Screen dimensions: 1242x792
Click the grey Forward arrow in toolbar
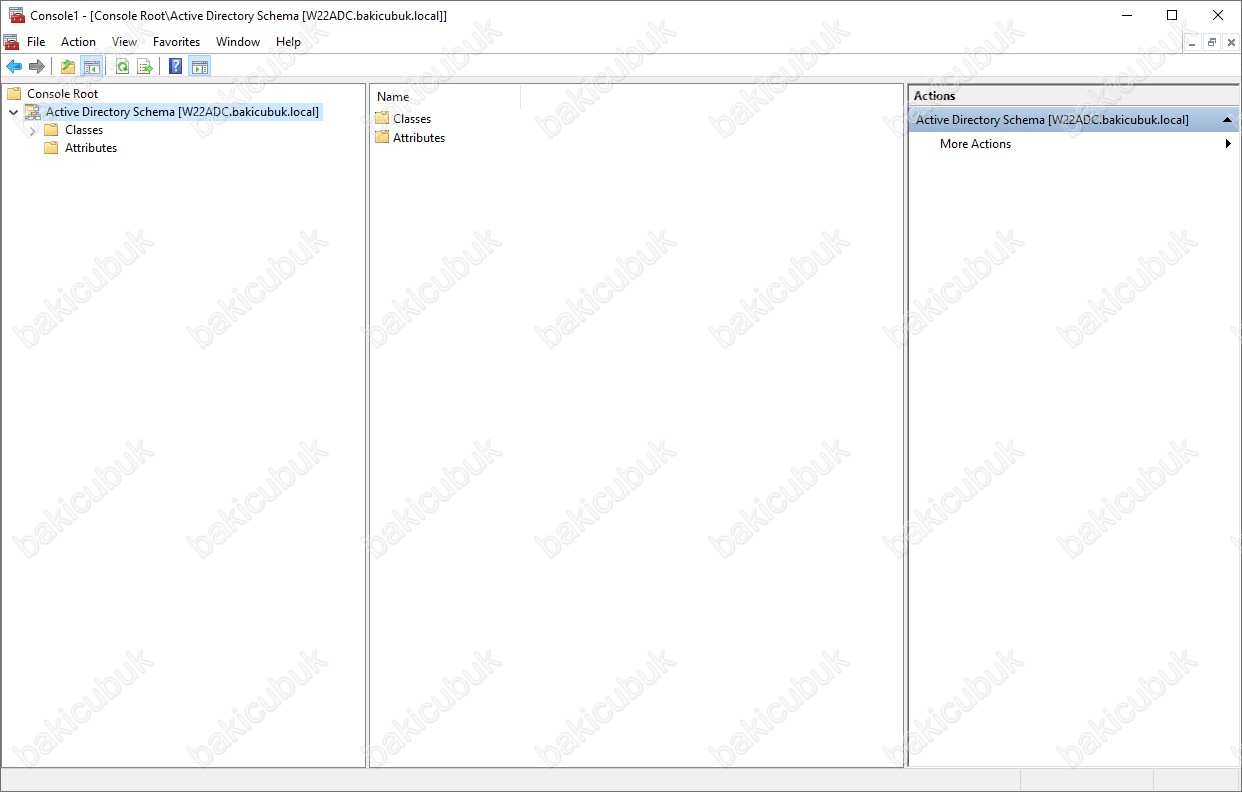coord(37,67)
